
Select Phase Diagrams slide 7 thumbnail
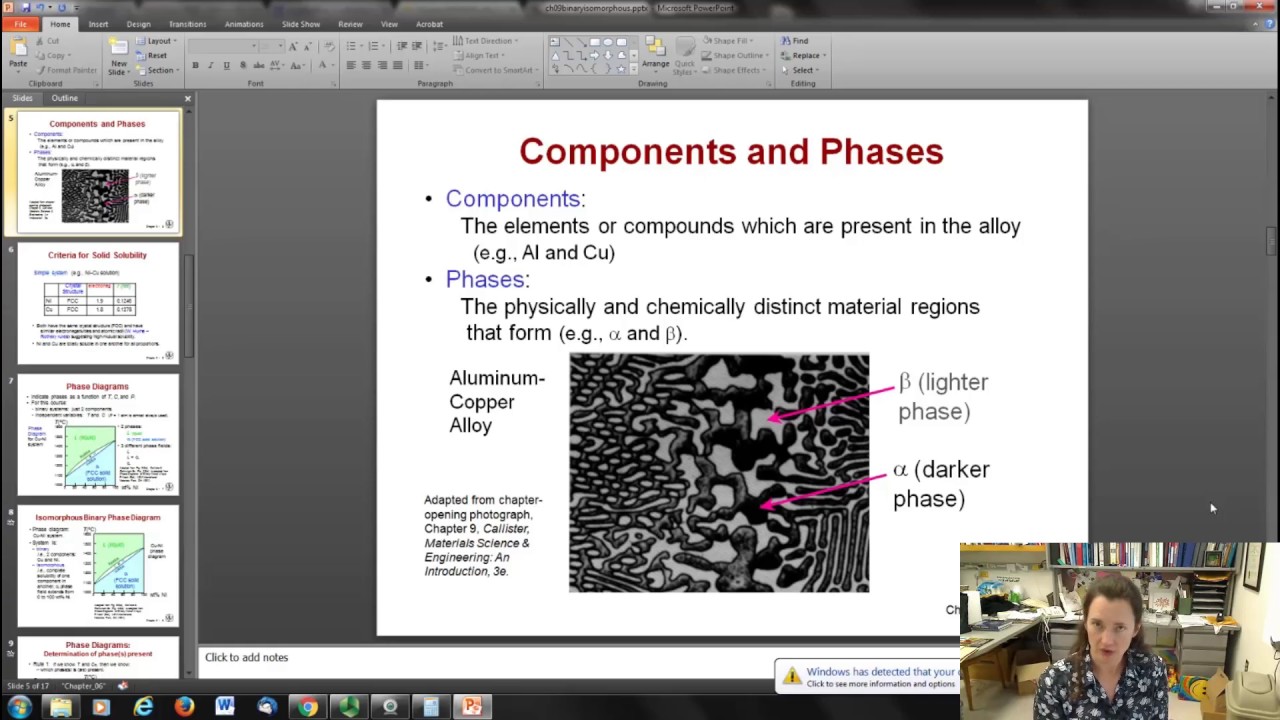98,435
